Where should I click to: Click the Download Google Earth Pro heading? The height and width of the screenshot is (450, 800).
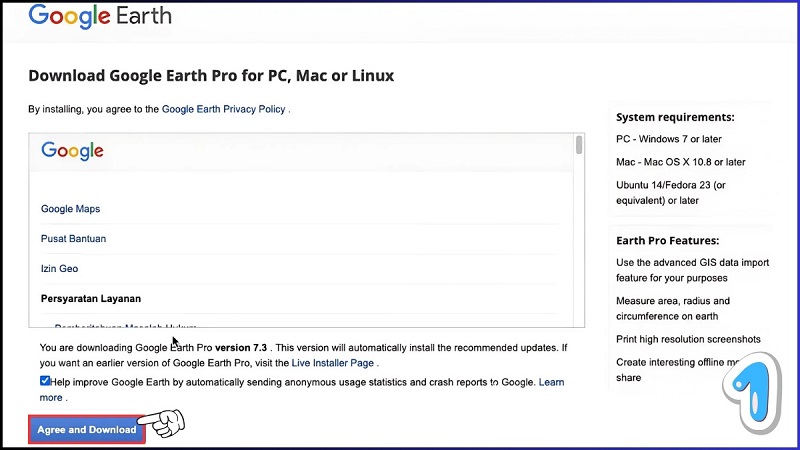[x=211, y=76]
